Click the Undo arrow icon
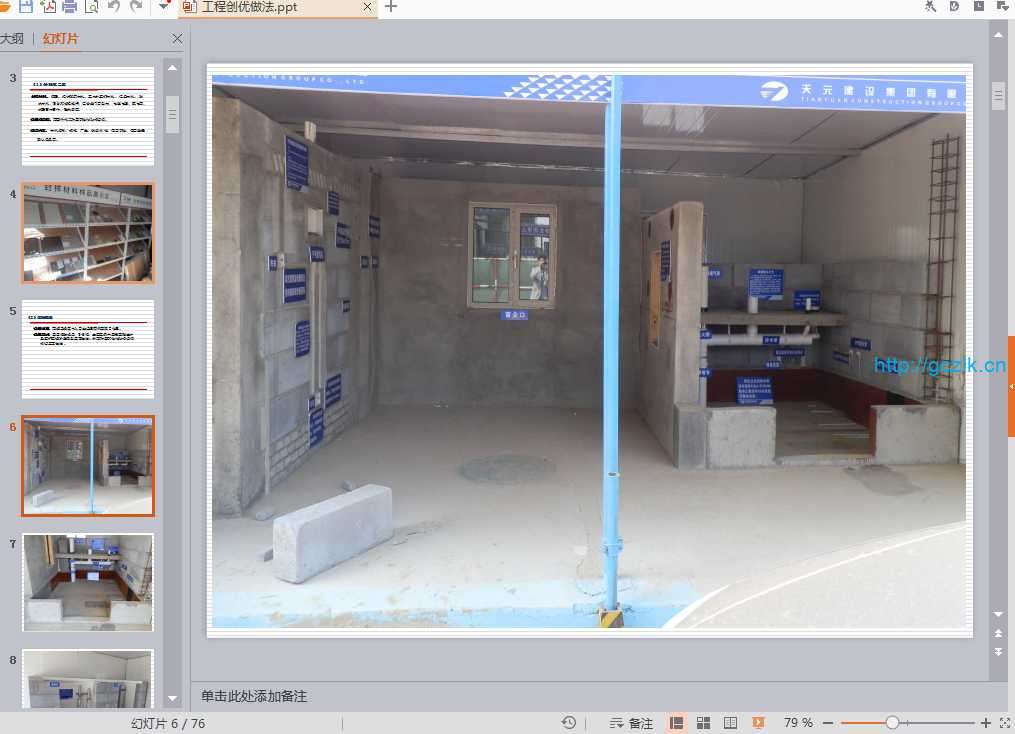1015x734 pixels. coord(113,6)
